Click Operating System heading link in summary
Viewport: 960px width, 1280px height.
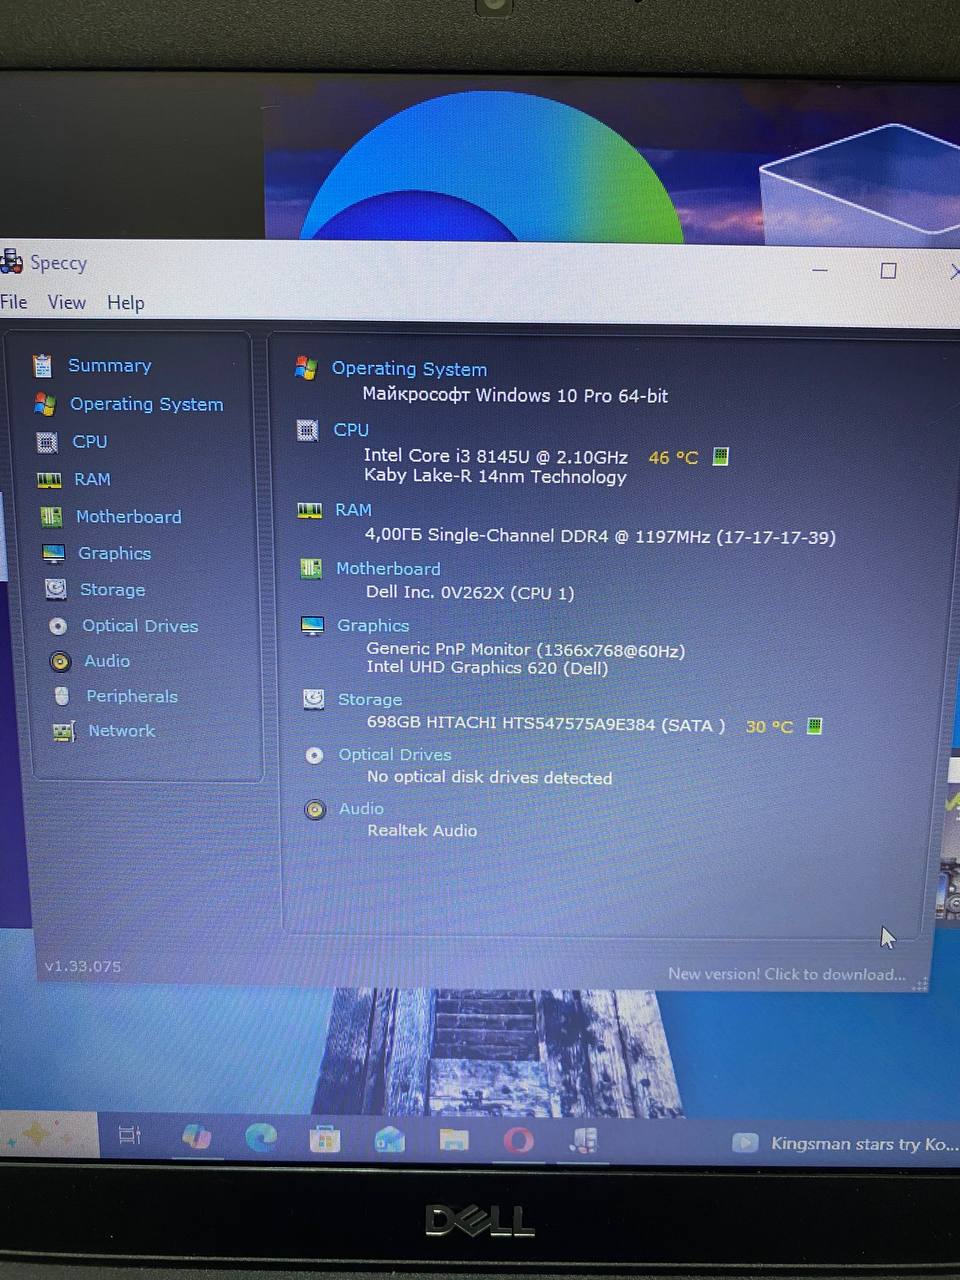pos(409,369)
